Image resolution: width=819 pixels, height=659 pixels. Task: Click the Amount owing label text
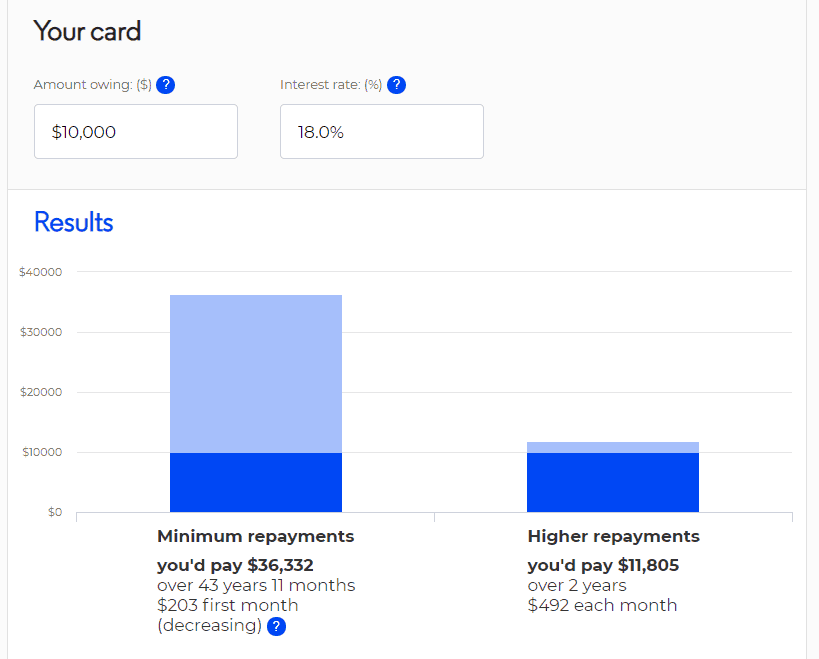(x=92, y=85)
